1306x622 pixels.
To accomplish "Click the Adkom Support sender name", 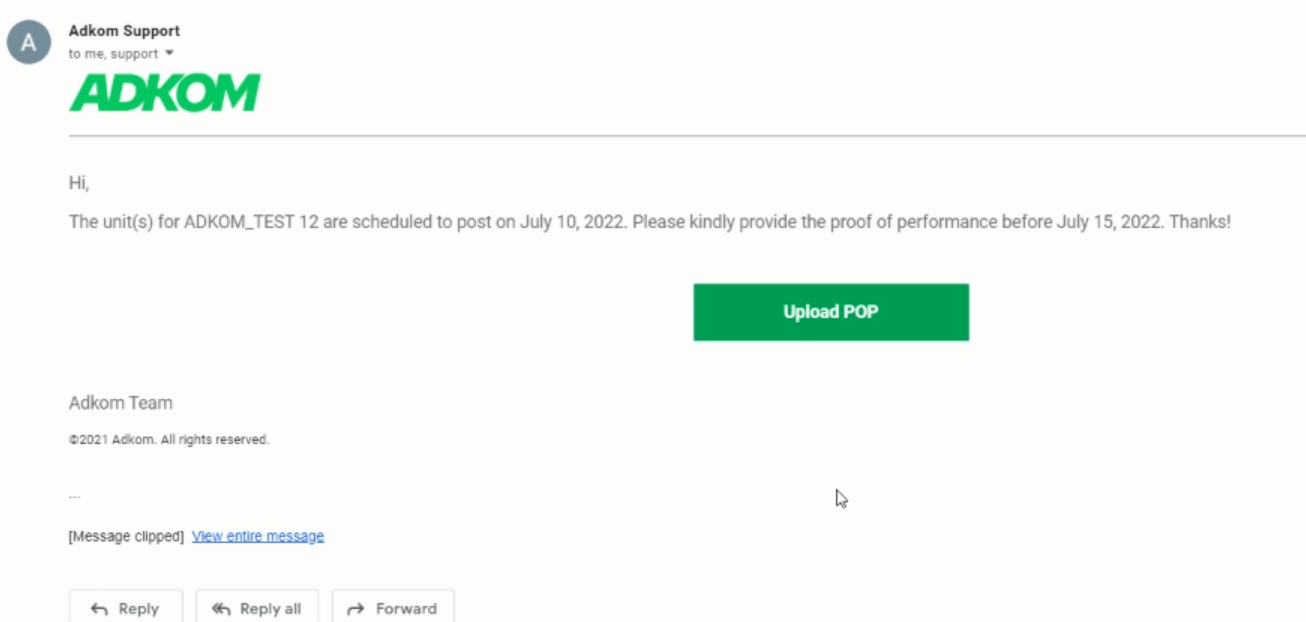I will click(x=124, y=31).
